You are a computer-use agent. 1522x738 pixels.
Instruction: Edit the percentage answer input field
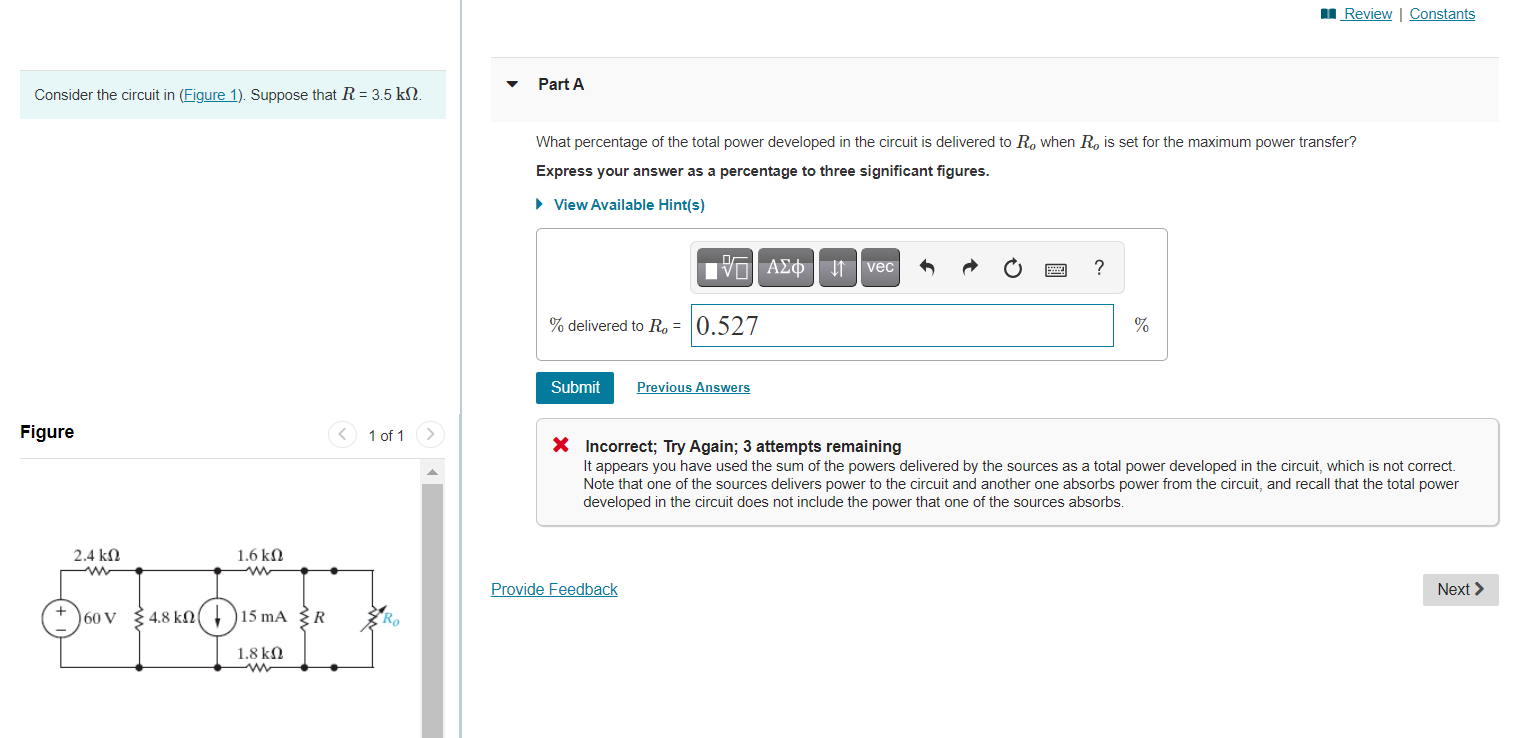point(901,325)
